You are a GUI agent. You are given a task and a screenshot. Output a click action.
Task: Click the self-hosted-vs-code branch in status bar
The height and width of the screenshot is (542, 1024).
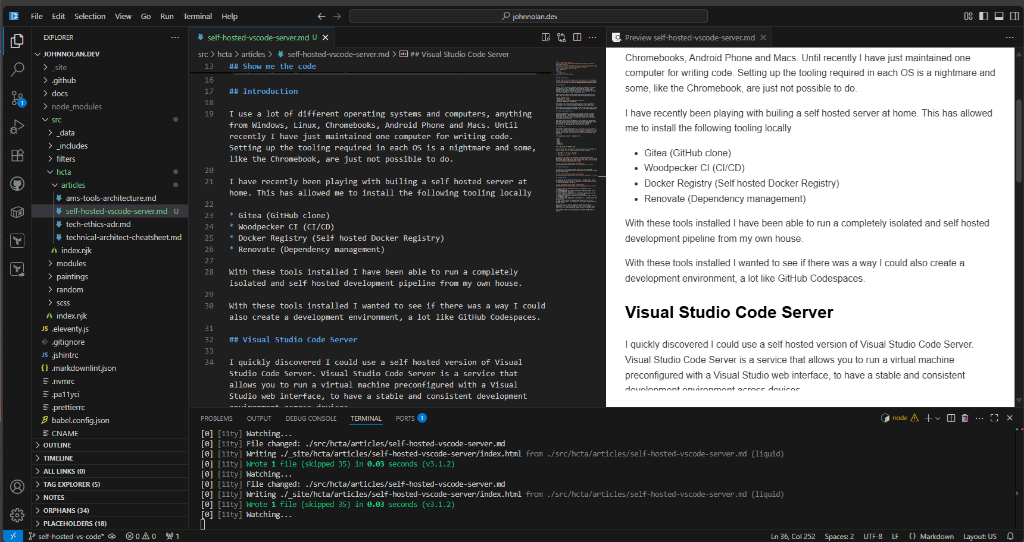70,536
